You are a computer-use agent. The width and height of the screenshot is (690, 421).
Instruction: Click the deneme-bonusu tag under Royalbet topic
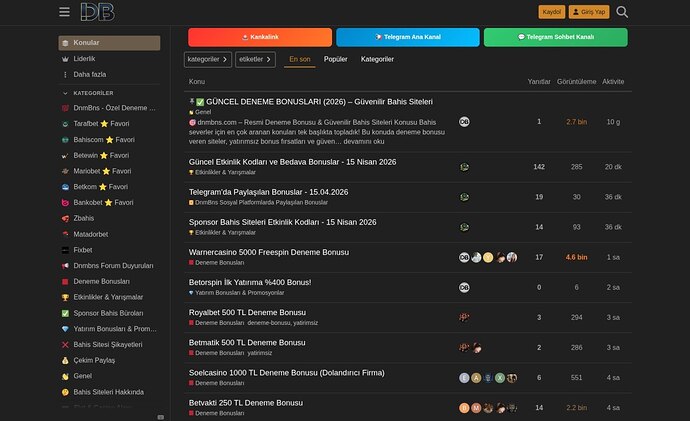coord(268,323)
